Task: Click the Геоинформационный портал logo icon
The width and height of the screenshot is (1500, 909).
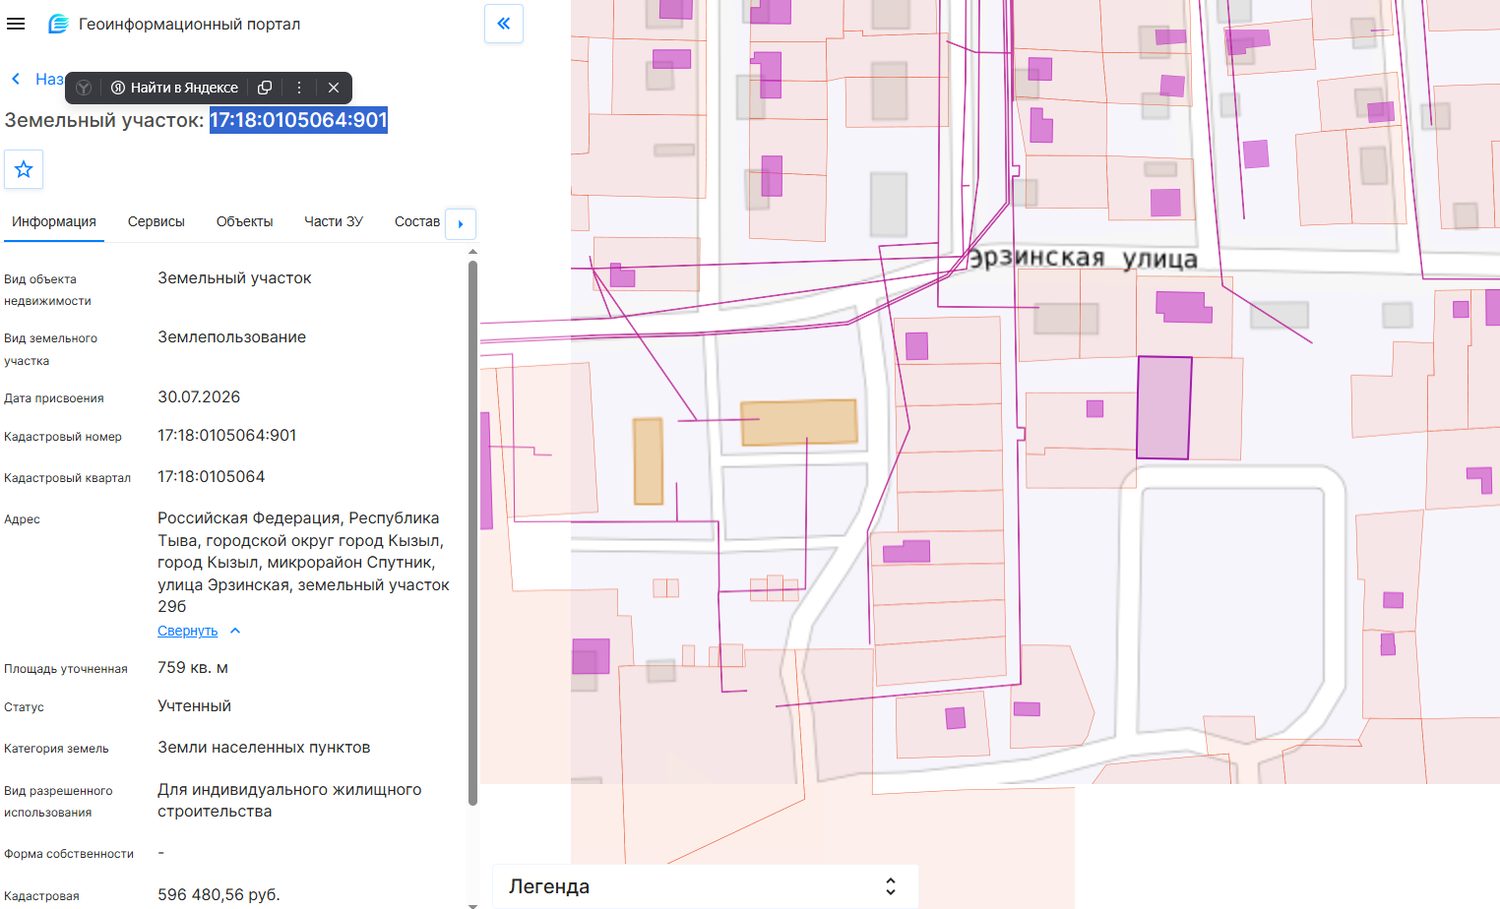Action: click(58, 24)
